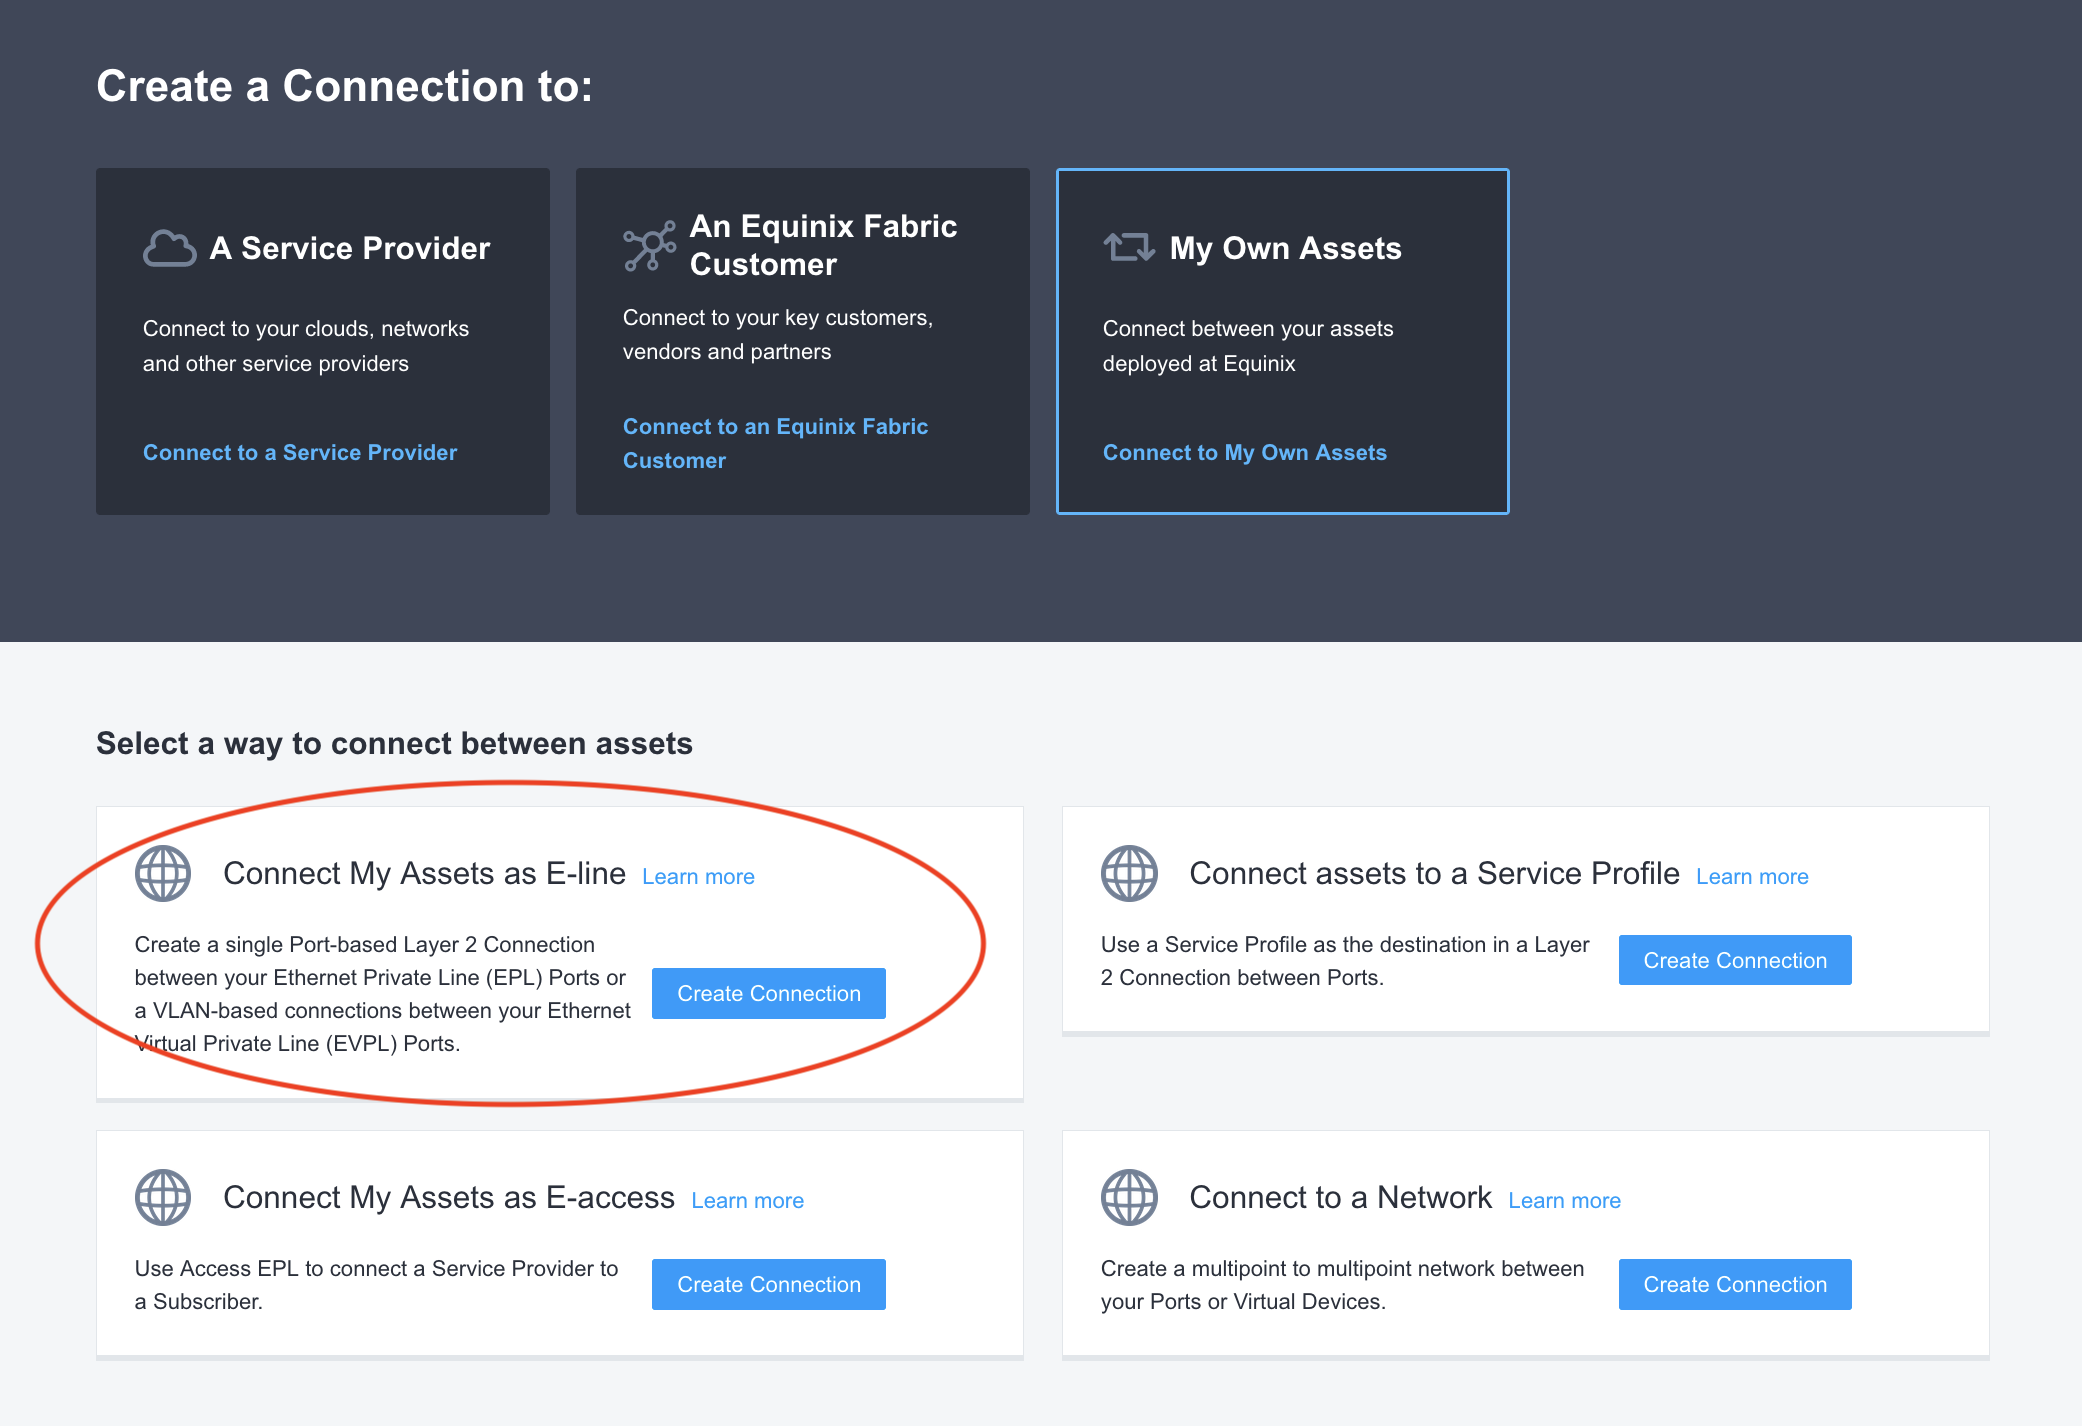Click the Connect to a Network title
The image size is (2082, 1426).
click(1340, 1197)
